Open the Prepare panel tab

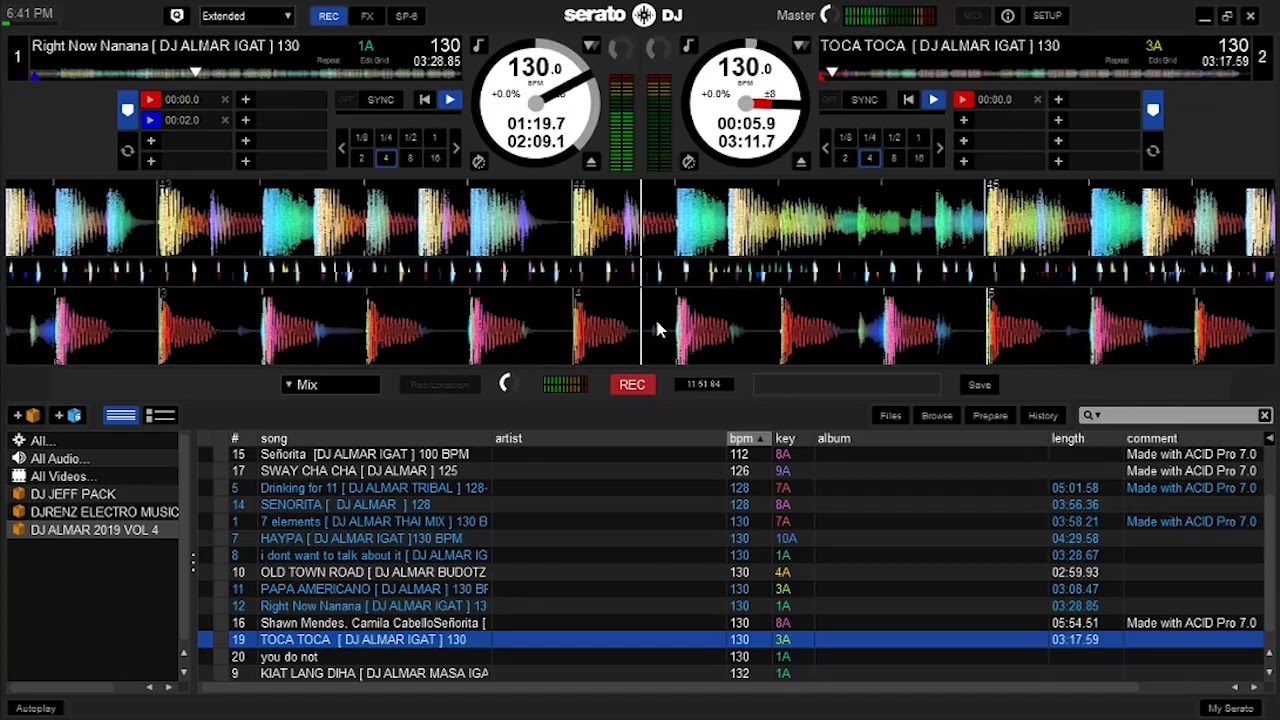click(990, 416)
